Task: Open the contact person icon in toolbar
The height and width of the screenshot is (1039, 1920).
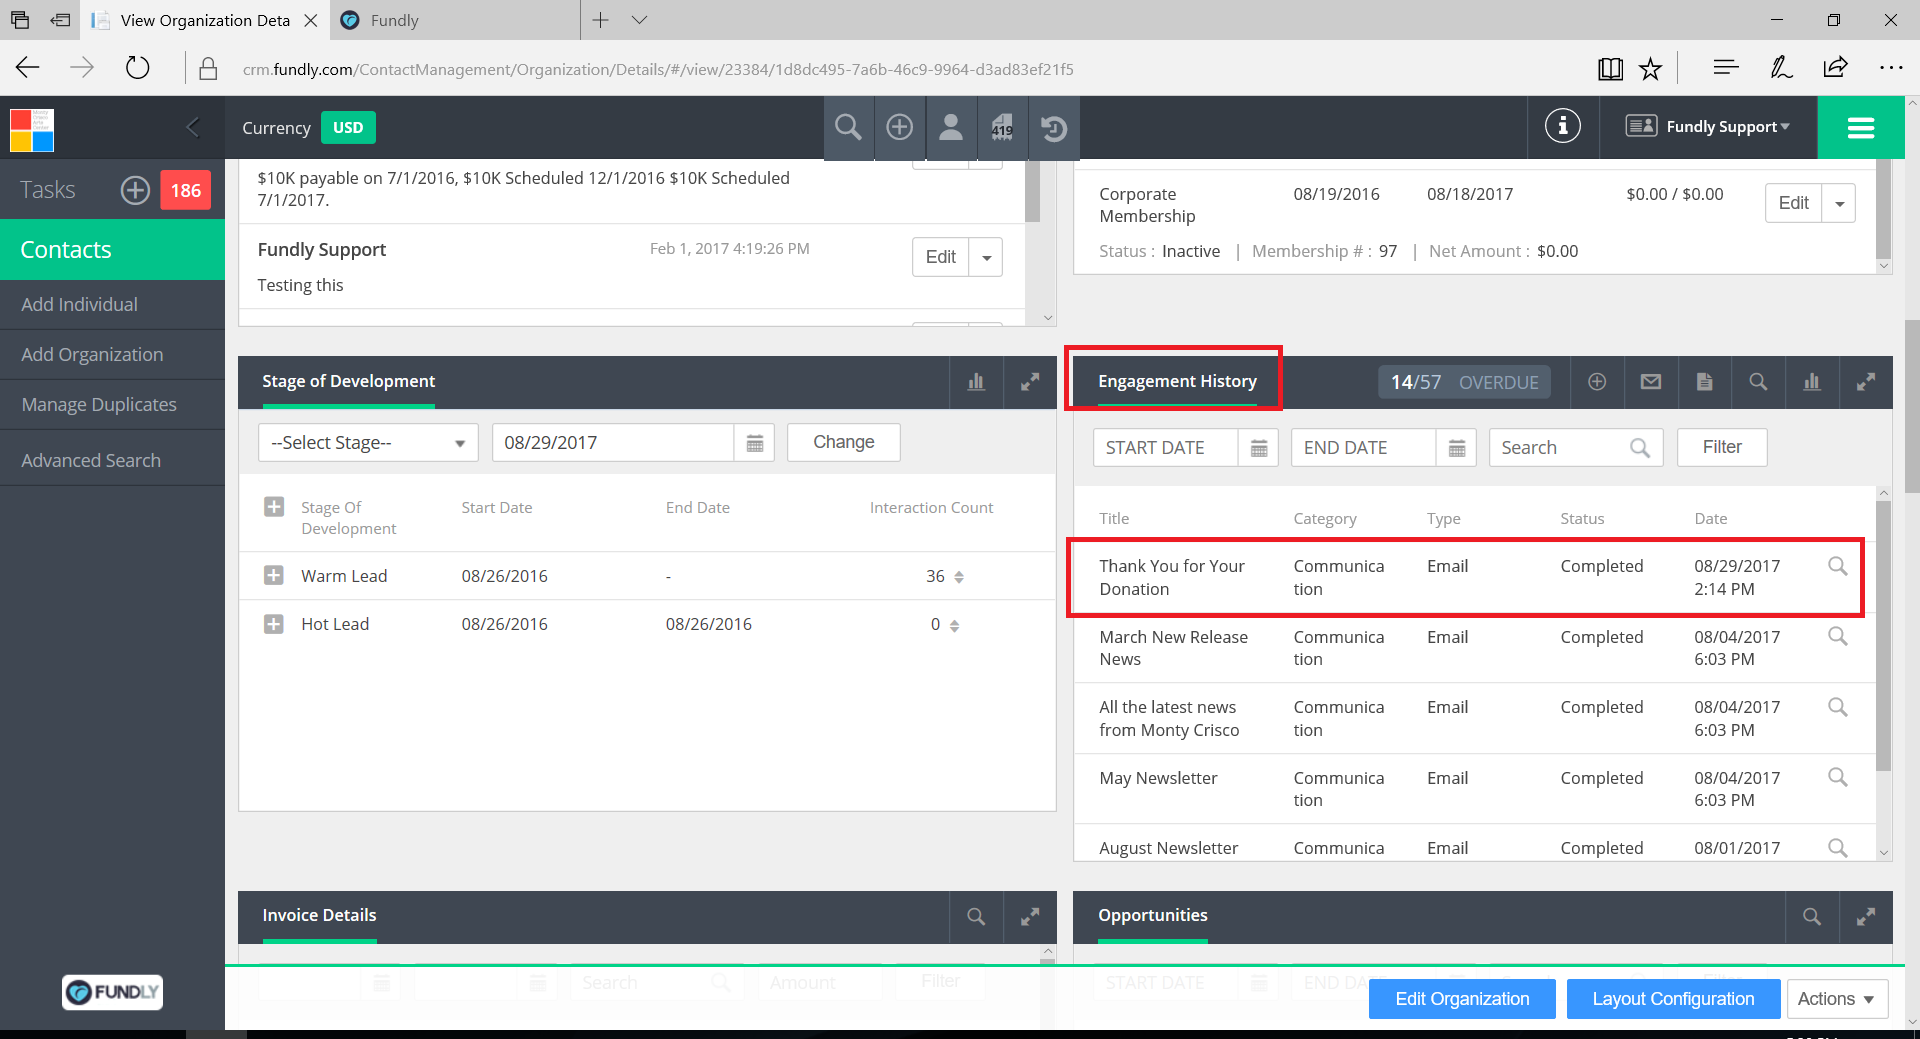Action: click(951, 127)
